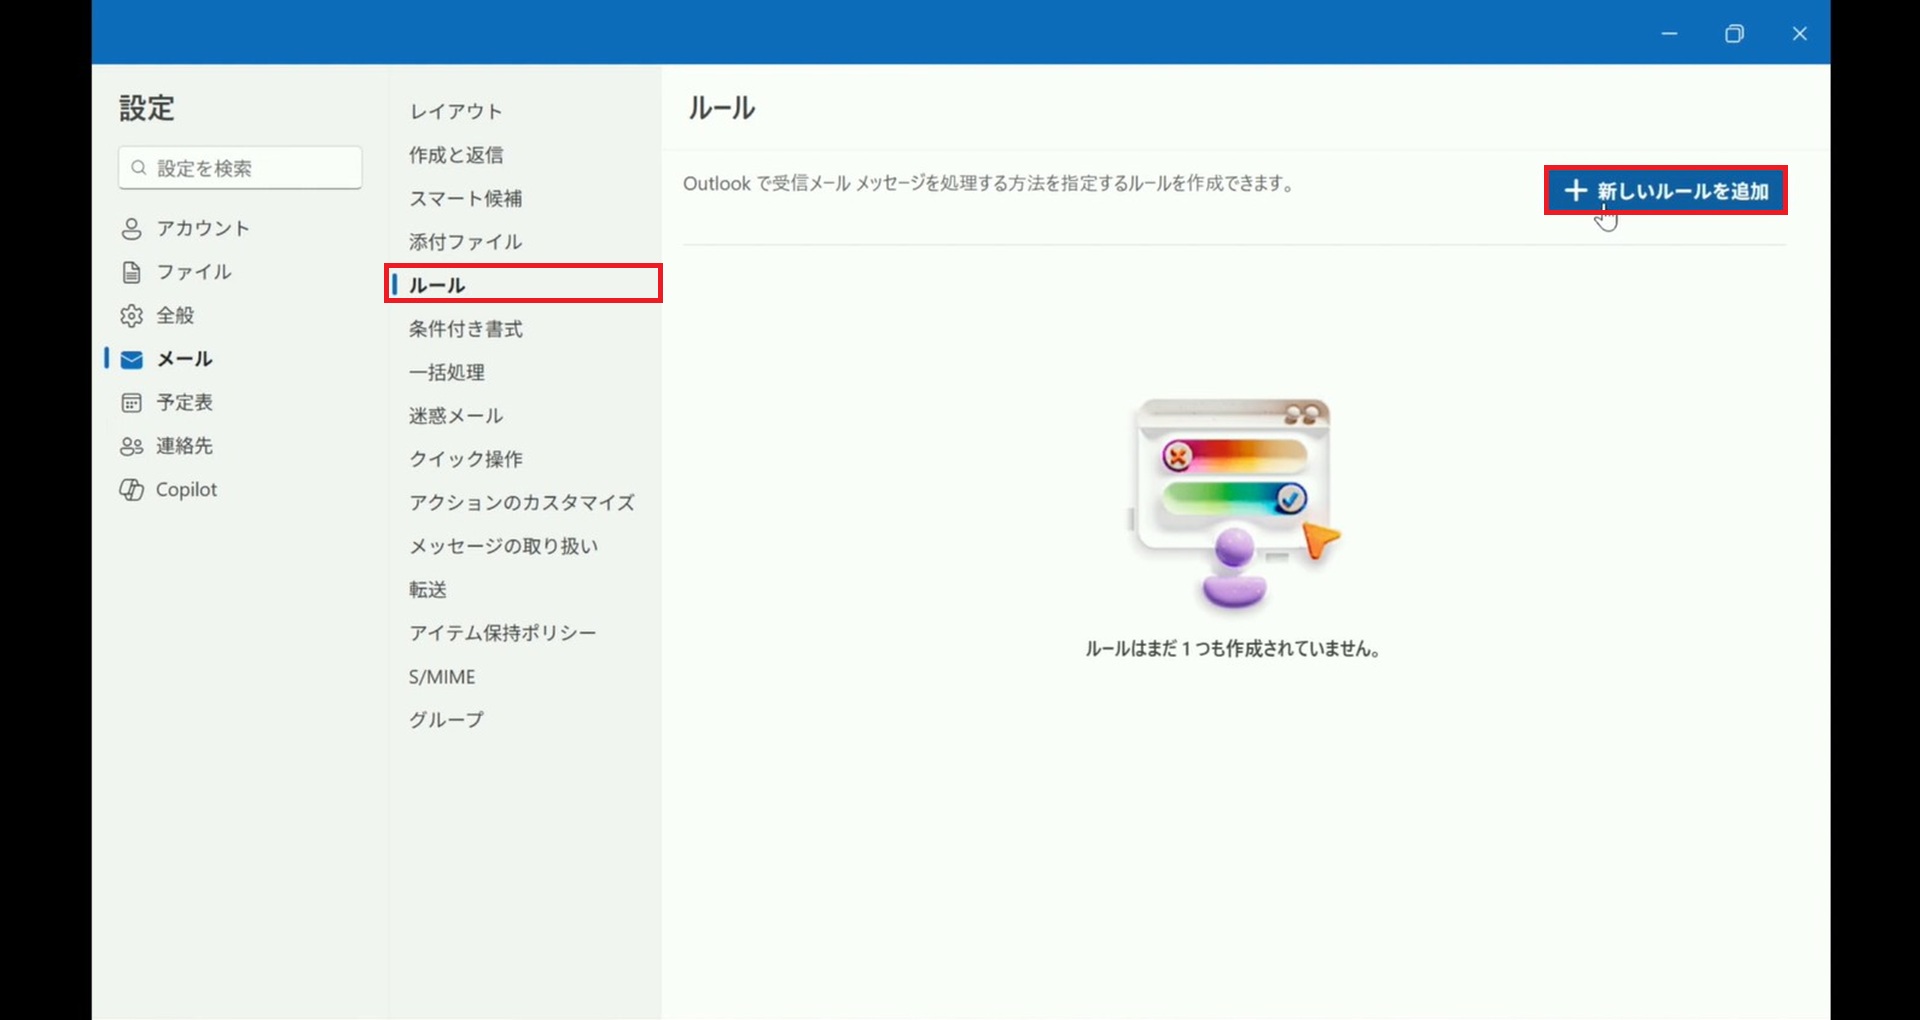
Task: Open クイック操作 settings
Action: click(465, 459)
